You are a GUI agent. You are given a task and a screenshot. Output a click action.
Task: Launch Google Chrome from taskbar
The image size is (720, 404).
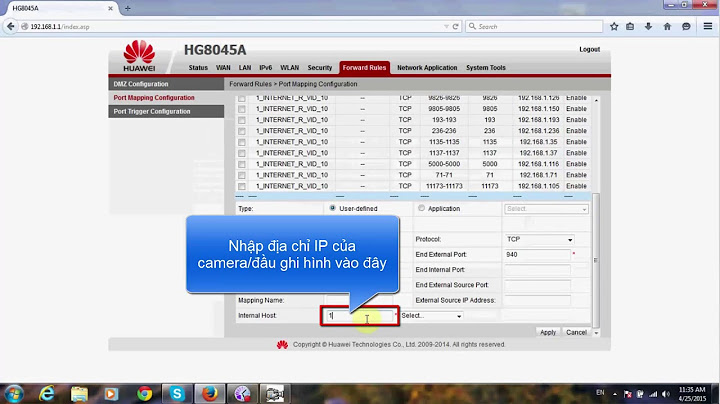[x=145, y=394]
